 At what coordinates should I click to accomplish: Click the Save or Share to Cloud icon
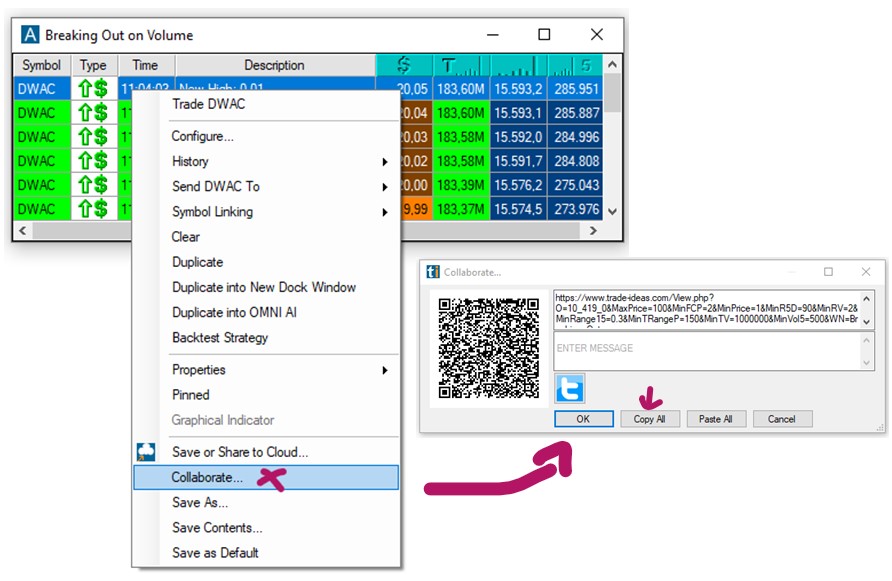(146, 452)
